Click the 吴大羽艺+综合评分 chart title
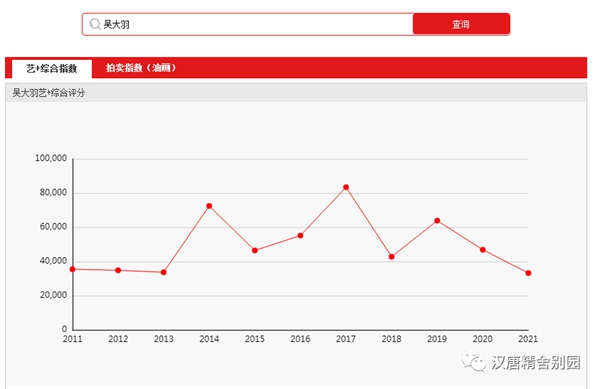 [49, 93]
